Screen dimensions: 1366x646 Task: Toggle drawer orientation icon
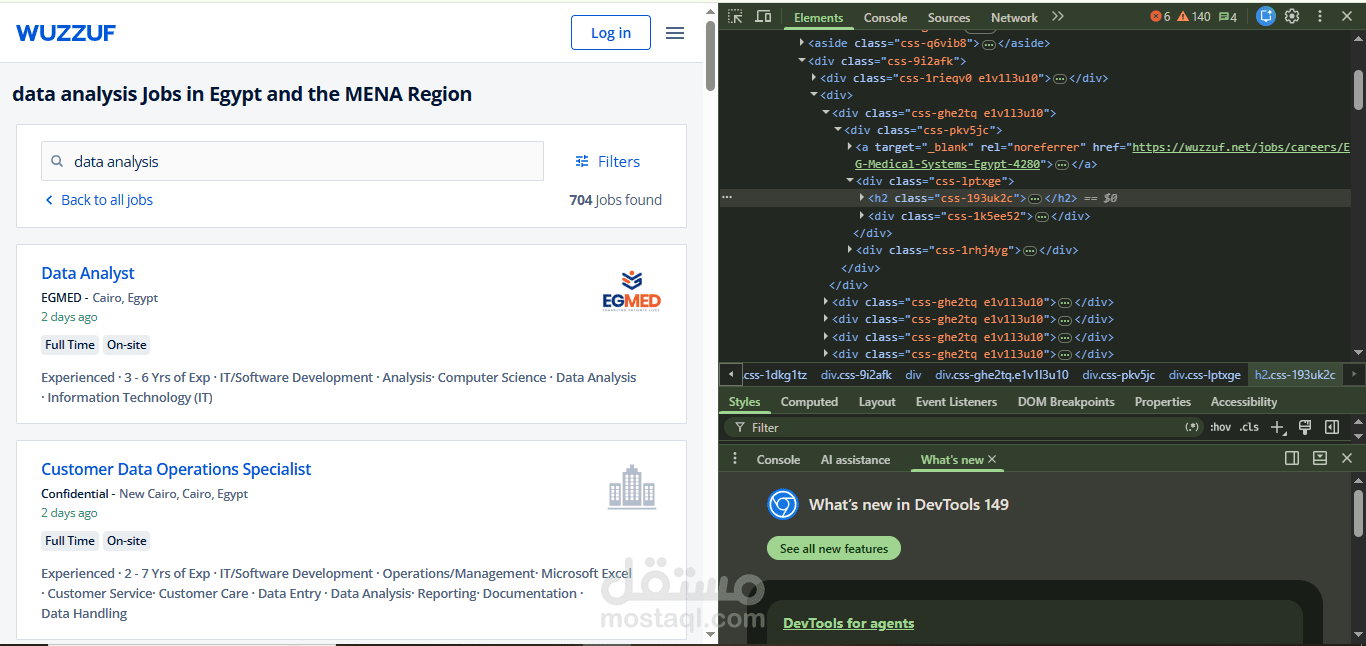1292,458
